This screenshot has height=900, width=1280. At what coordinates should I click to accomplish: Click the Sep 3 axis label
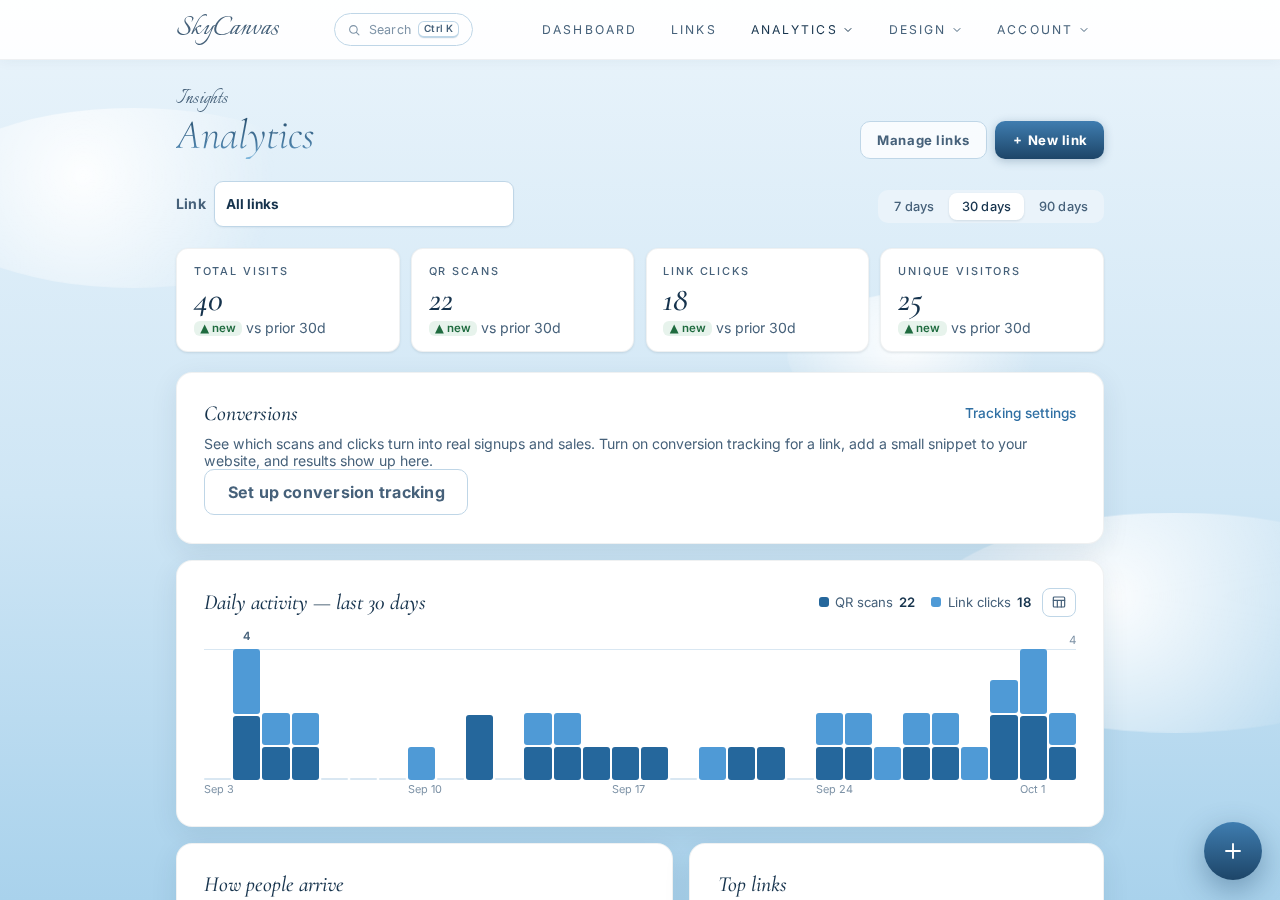[219, 789]
